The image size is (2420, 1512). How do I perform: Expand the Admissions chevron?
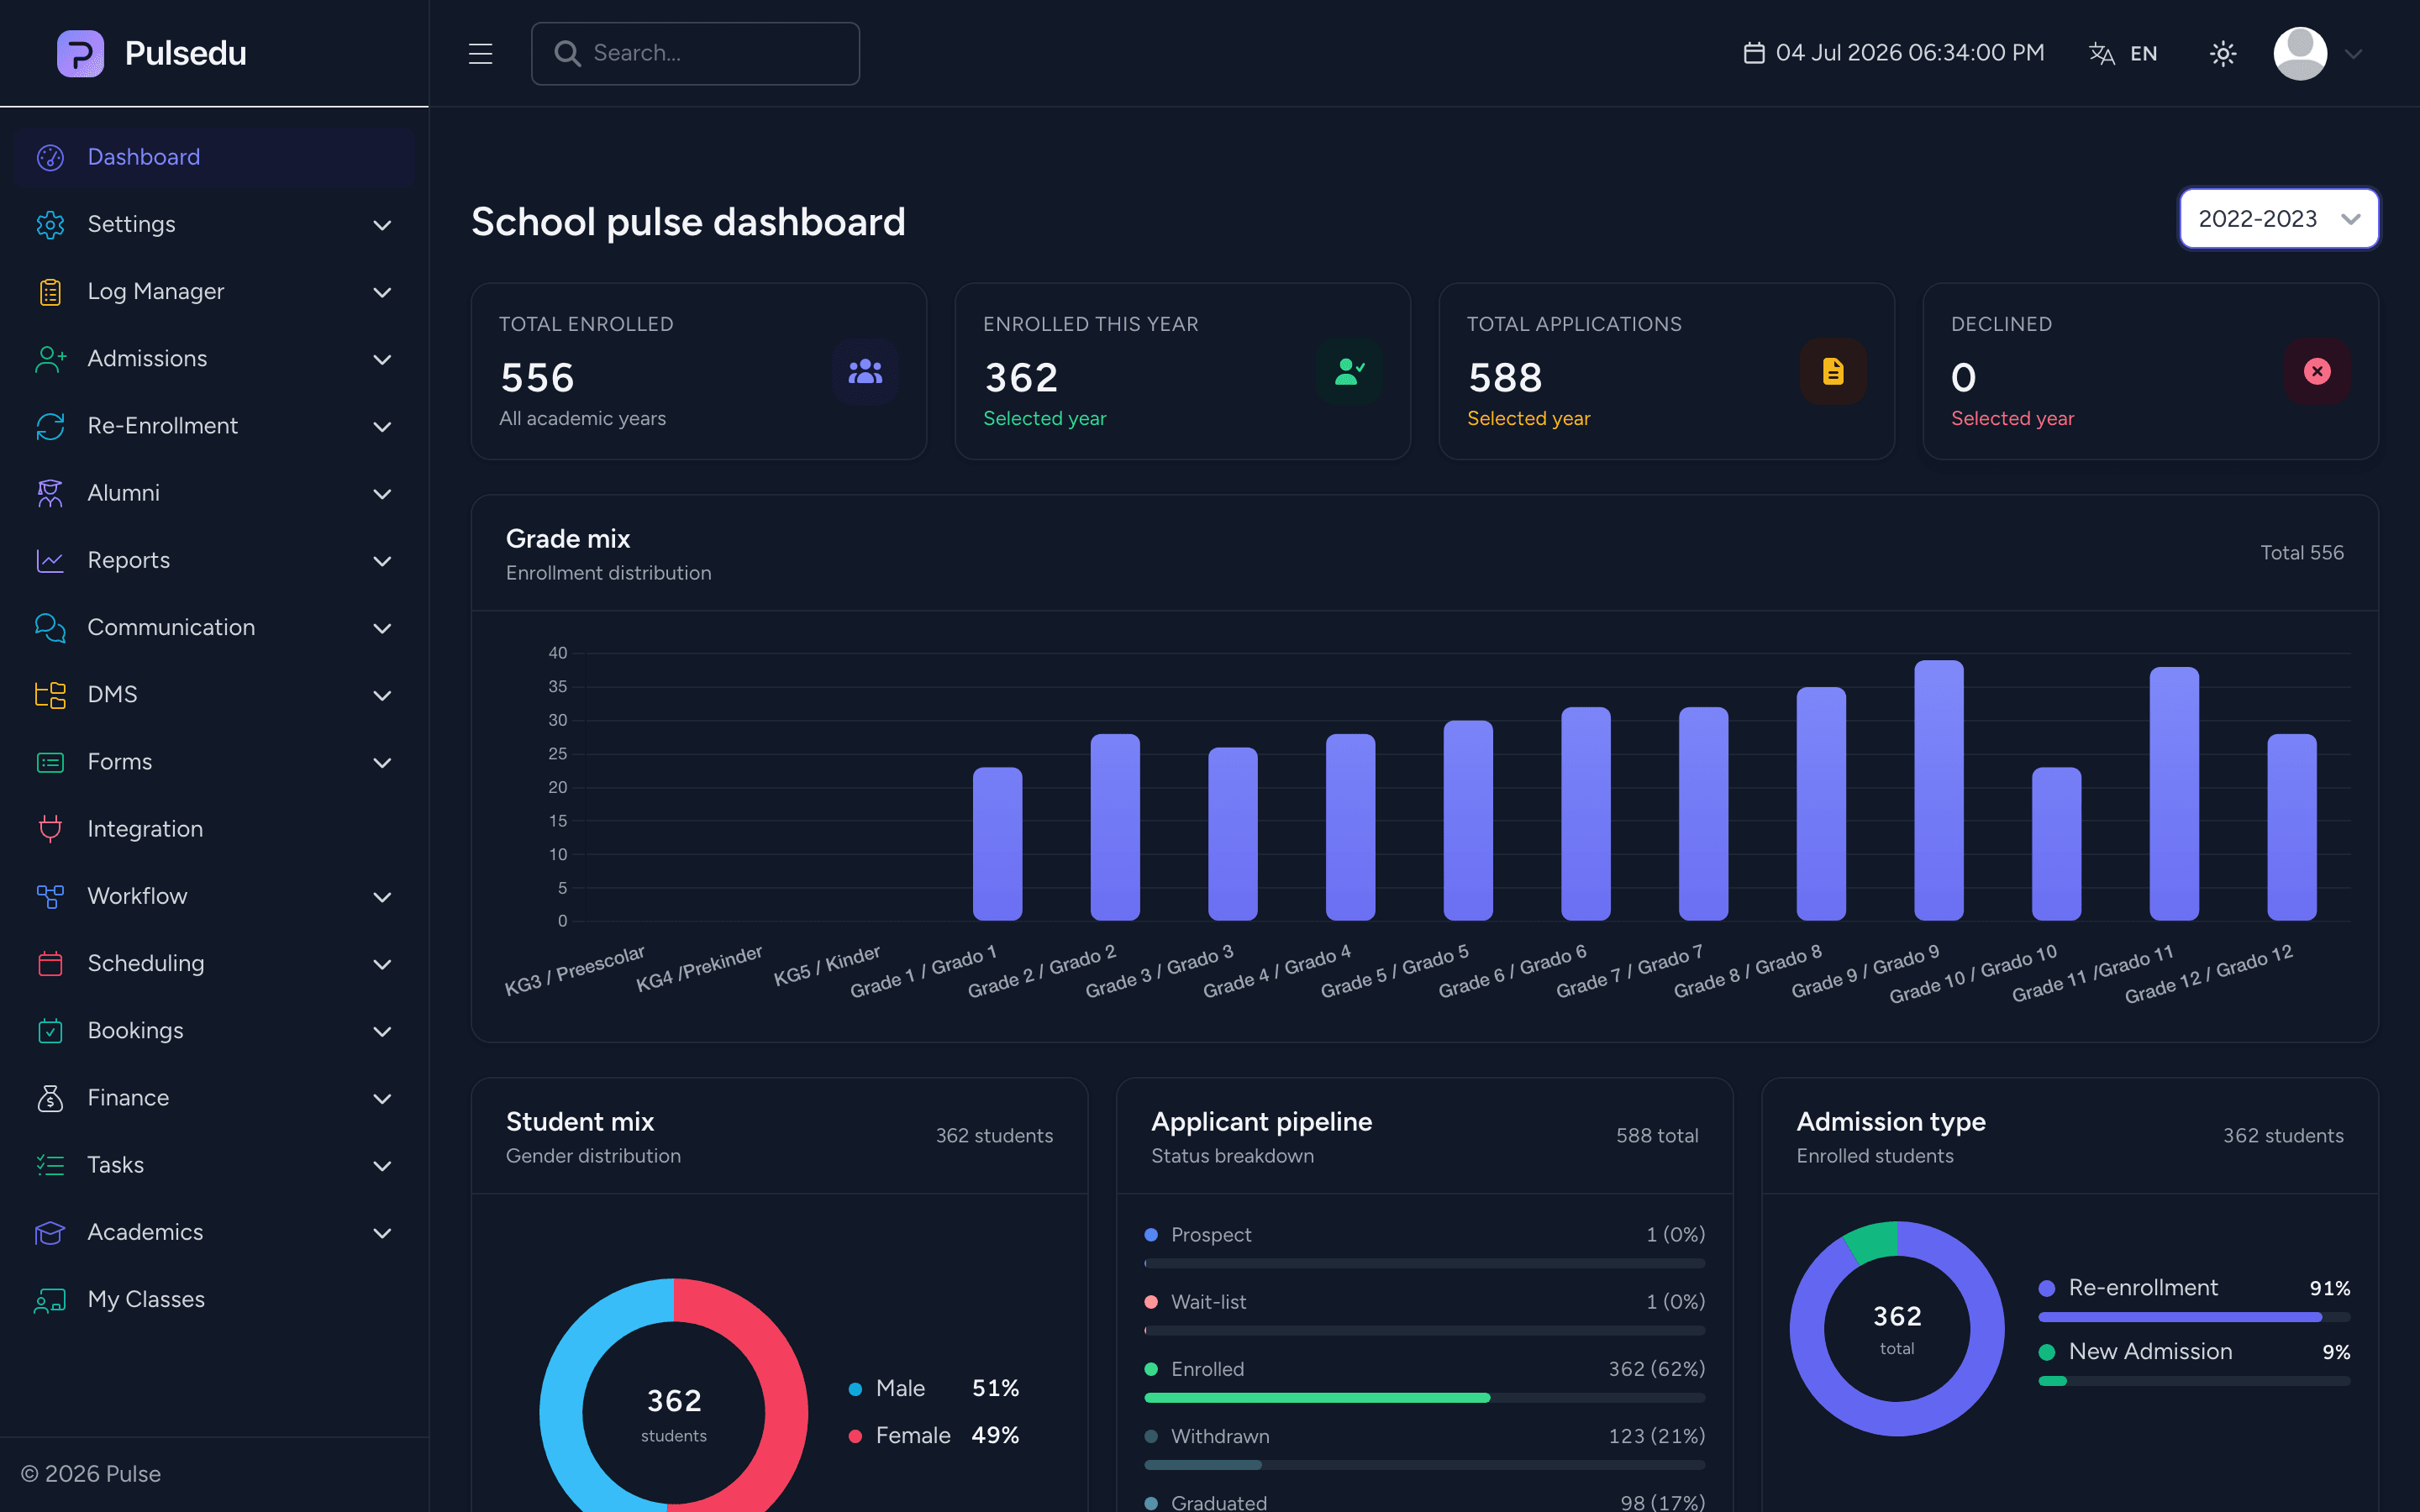point(382,359)
